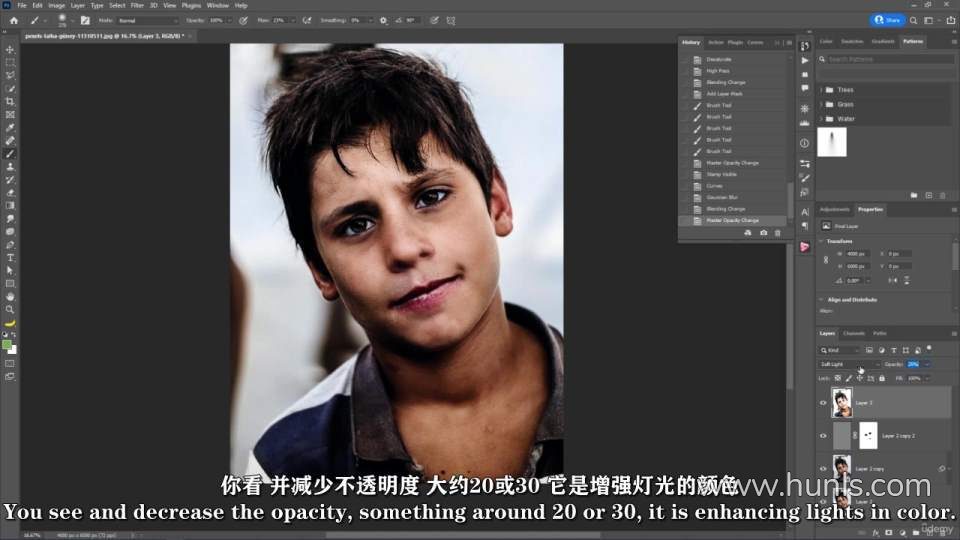The image size is (960, 540).
Task: Create new pattern group folder icon
Action: click(x=913, y=195)
